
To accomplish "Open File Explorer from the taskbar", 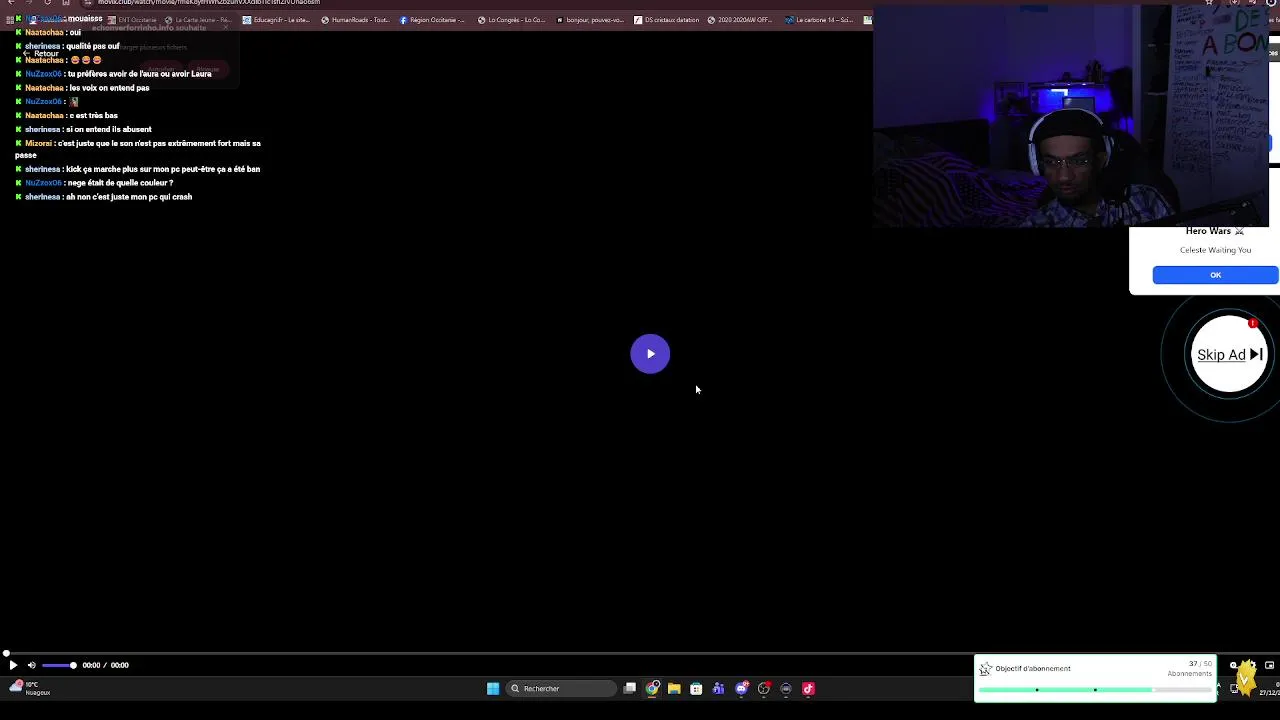I will pyautogui.click(x=674, y=688).
